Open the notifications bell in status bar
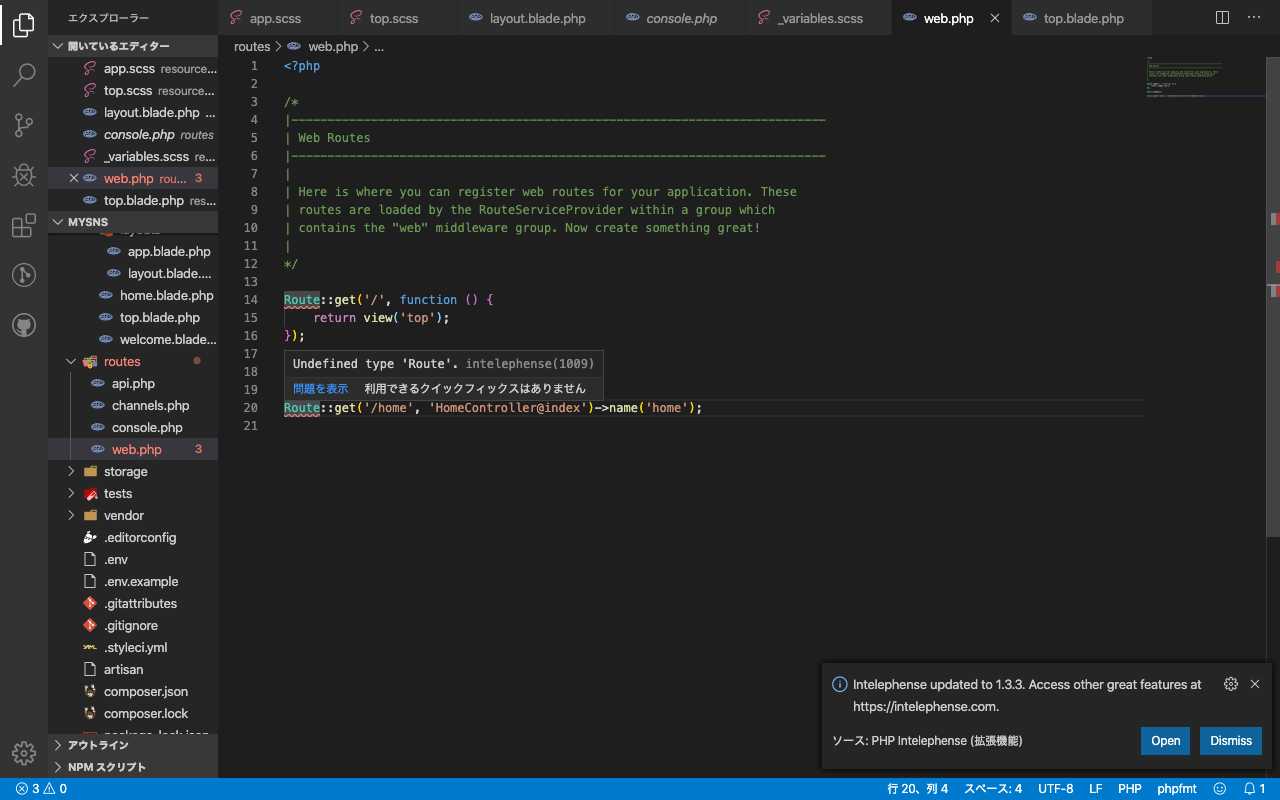The width and height of the screenshot is (1280, 800). [1255, 789]
